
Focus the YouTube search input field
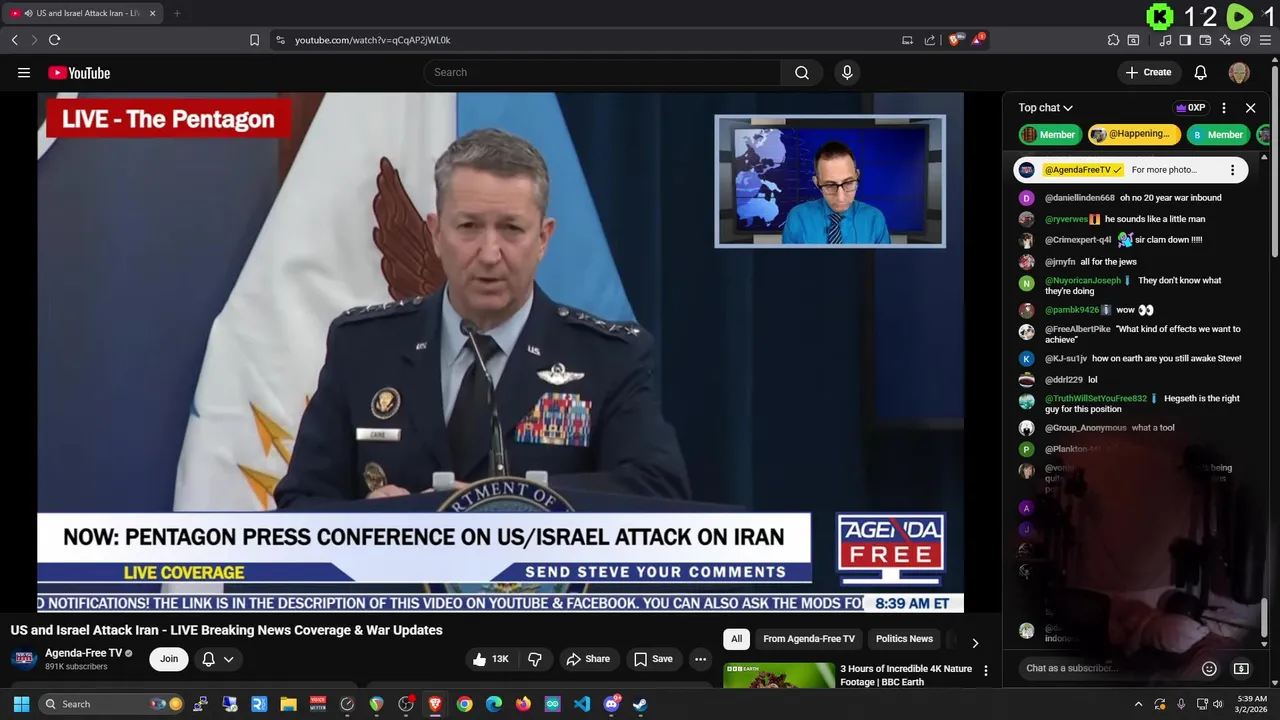click(x=602, y=72)
